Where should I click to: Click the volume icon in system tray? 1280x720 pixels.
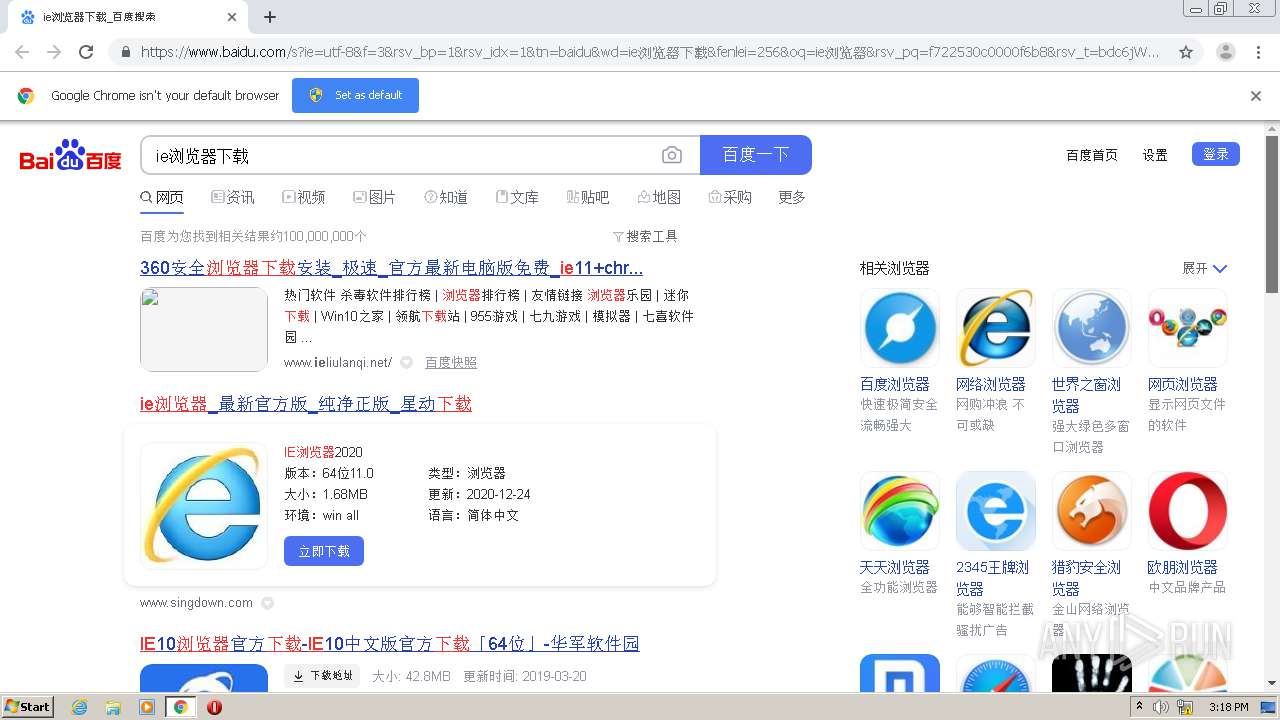tap(1161, 707)
